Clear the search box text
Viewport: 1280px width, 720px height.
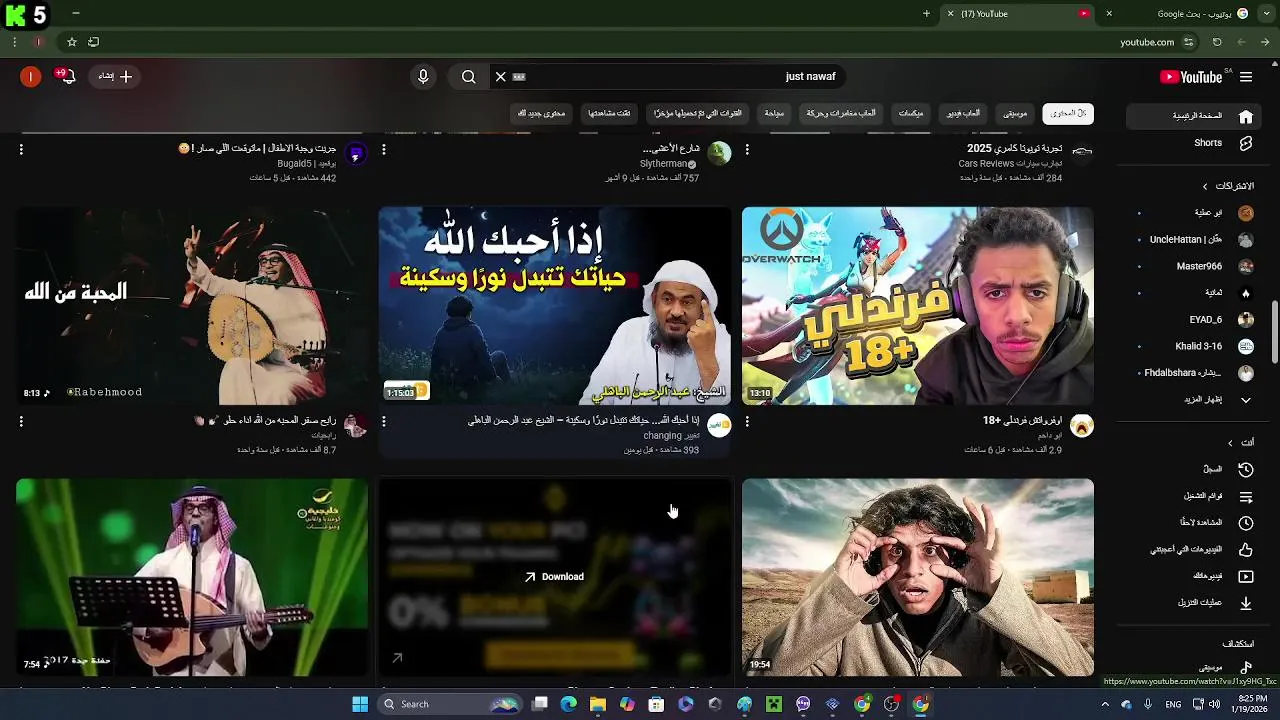tap(501, 77)
